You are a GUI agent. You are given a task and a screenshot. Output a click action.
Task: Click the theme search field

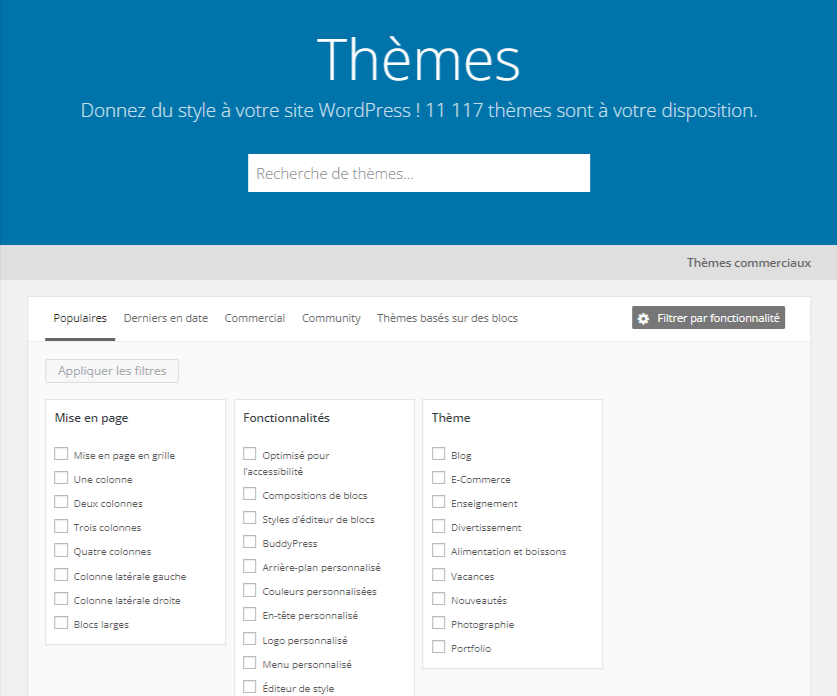pos(418,172)
